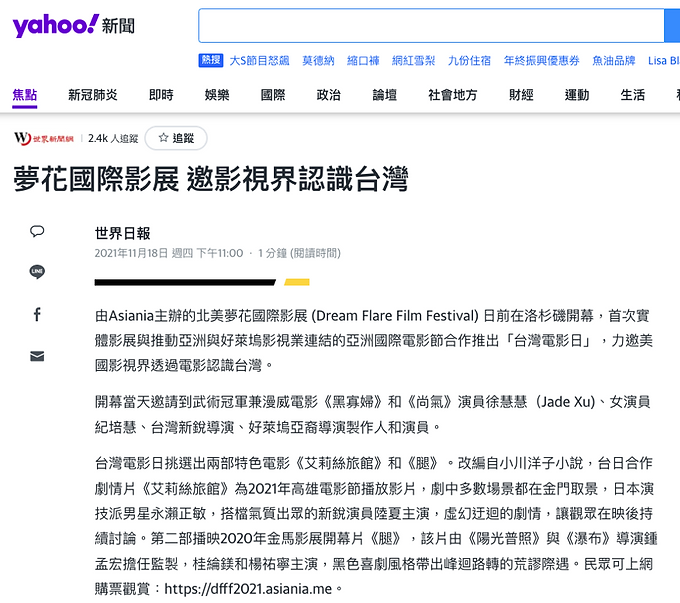Click the 熱搜 hot search badge
Screen dimensions: 680x603
(x=211, y=60)
